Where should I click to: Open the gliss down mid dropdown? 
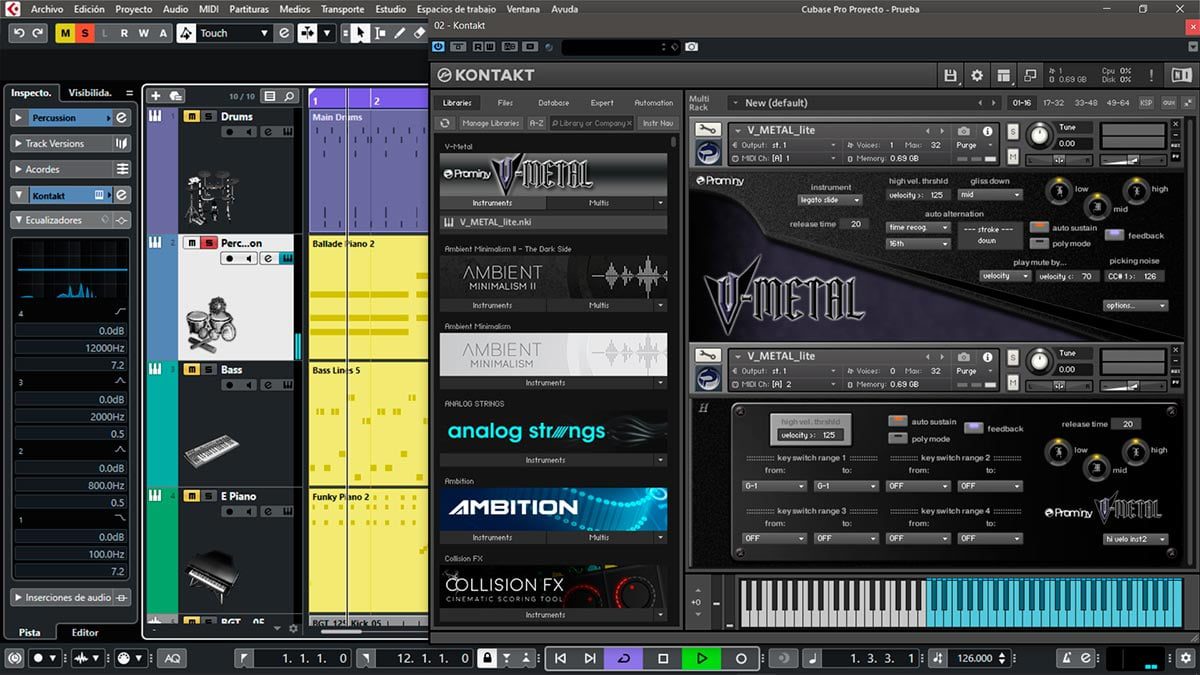988,194
